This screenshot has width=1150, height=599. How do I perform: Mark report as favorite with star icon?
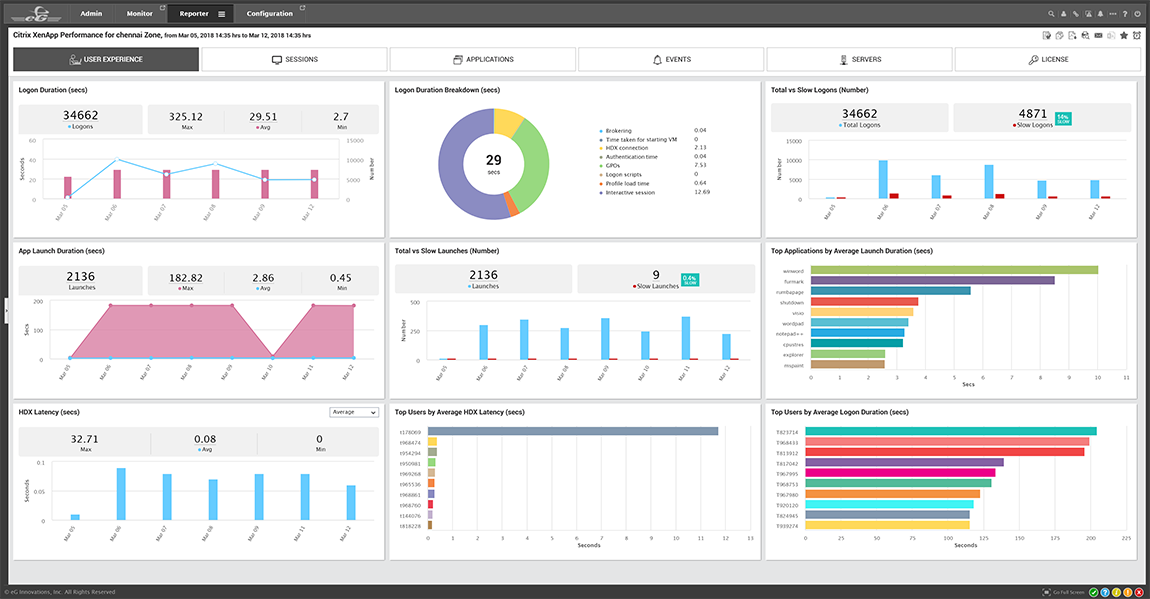(1123, 35)
